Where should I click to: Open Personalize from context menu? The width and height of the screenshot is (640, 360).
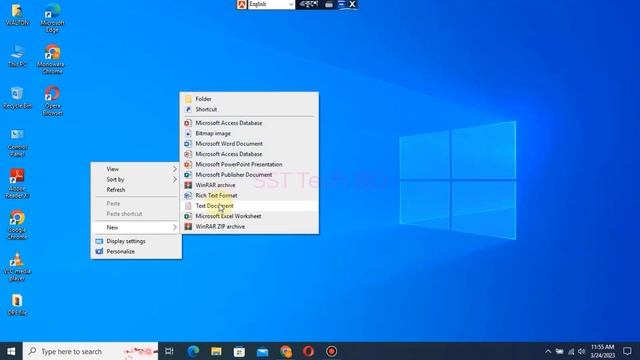[136, 251]
